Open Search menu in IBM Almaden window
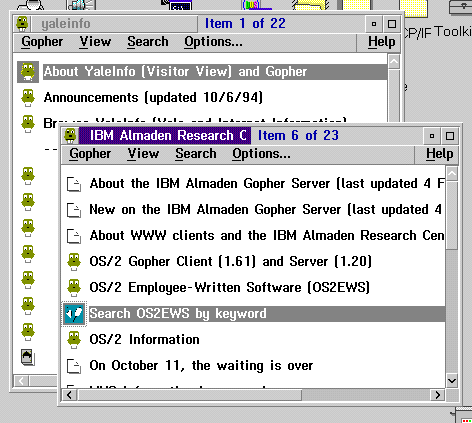The width and height of the screenshot is (472, 423). [196, 154]
